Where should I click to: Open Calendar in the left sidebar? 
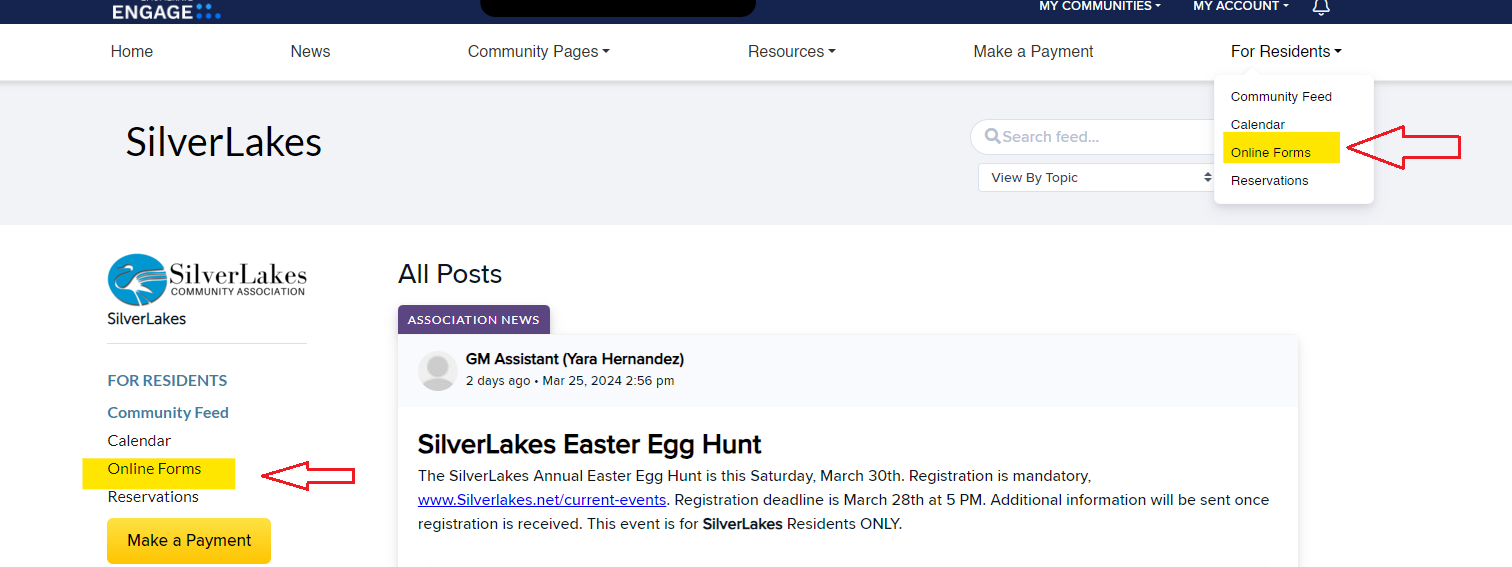(x=139, y=441)
